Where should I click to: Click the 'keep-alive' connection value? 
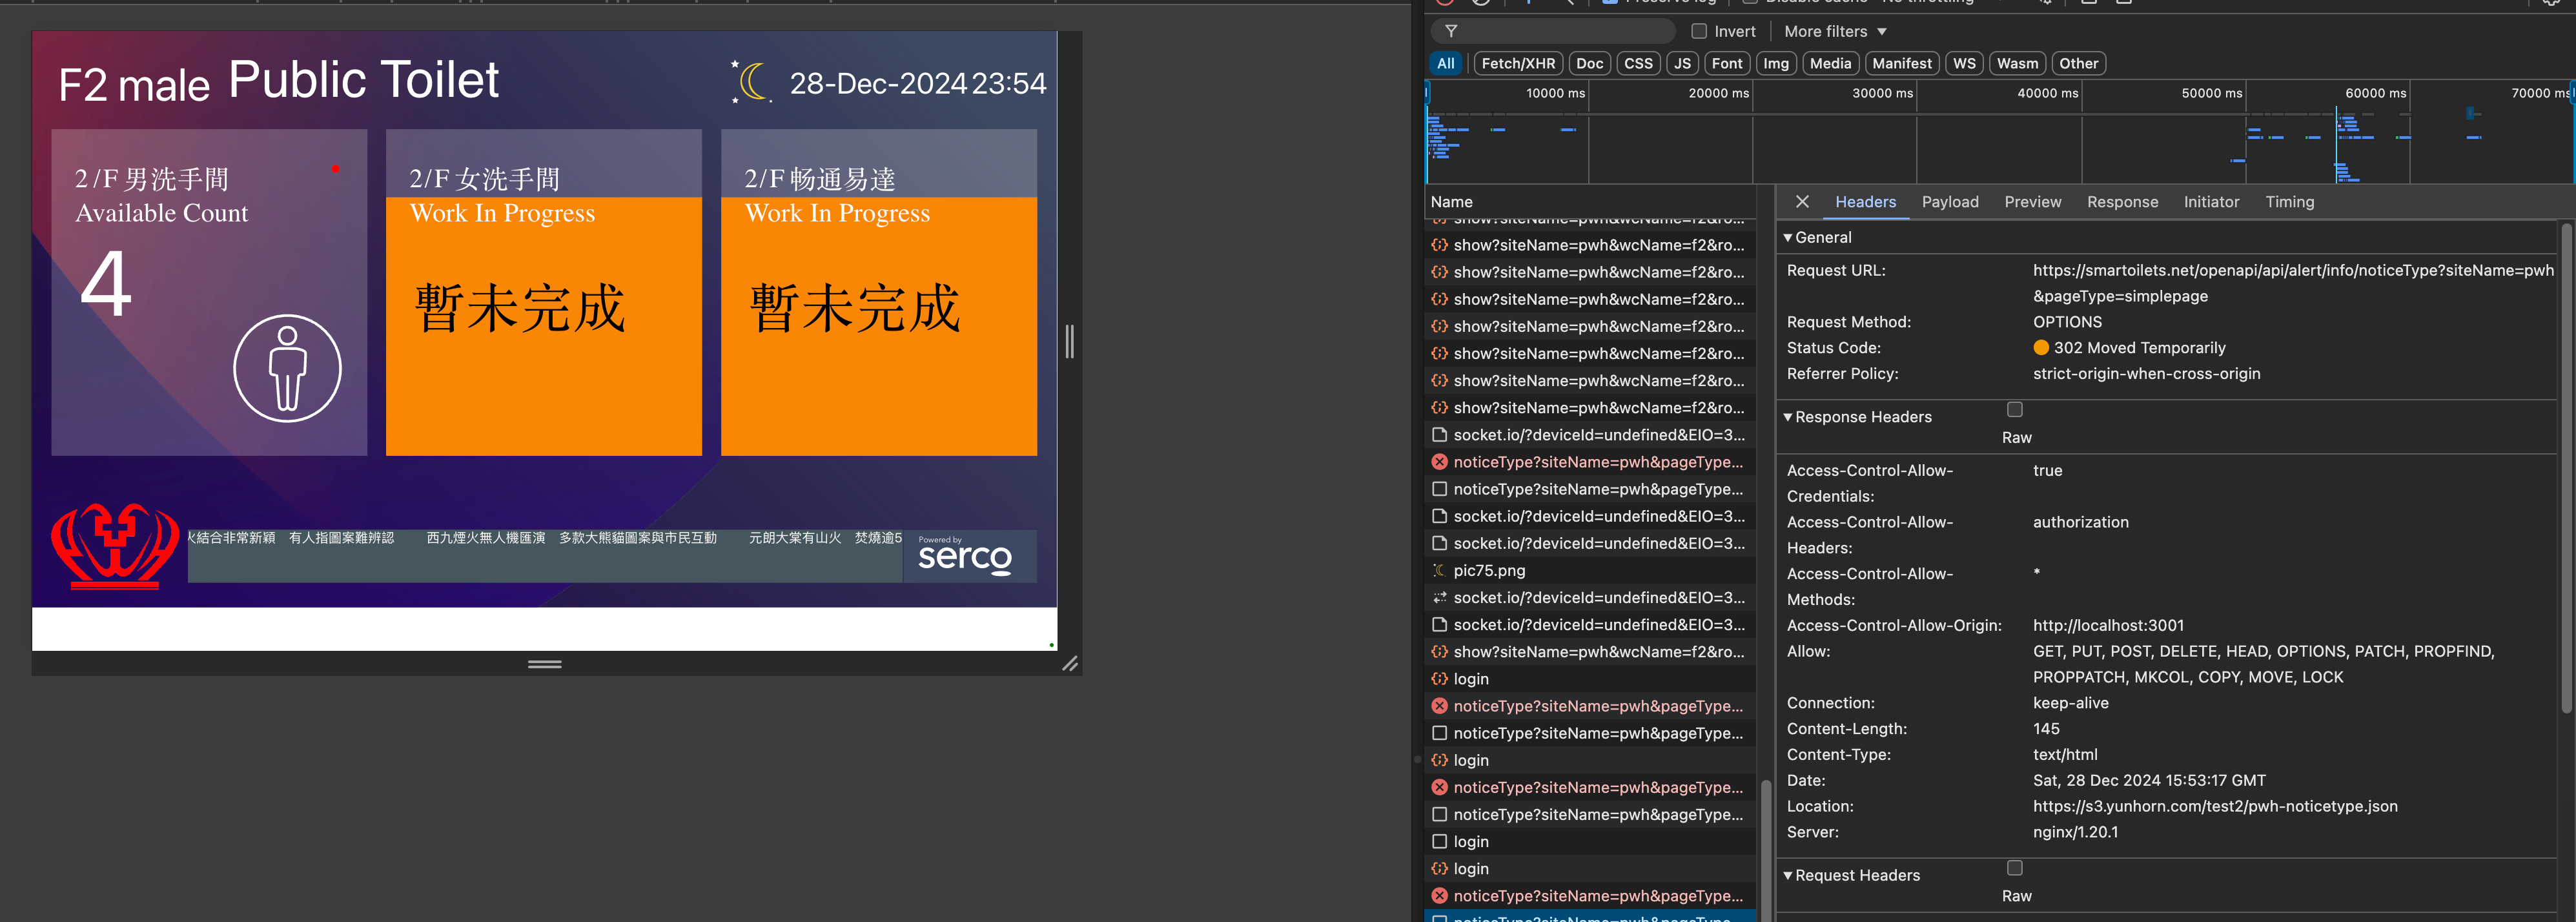[x=2070, y=703]
